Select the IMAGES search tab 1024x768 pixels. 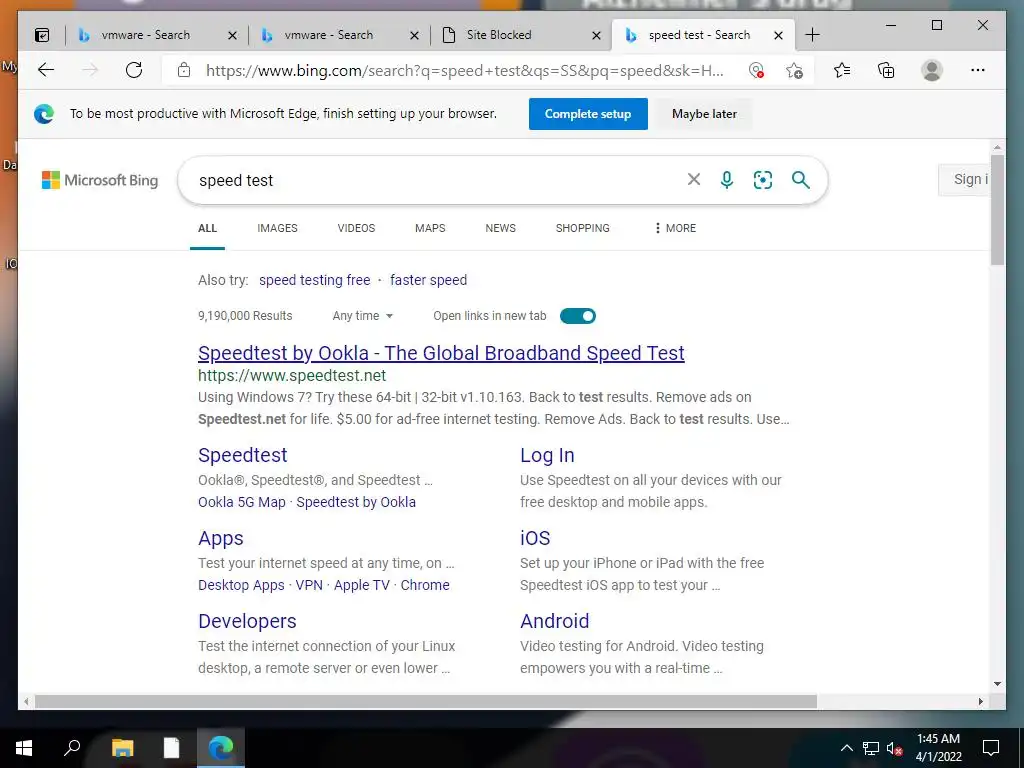pyautogui.click(x=278, y=228)
